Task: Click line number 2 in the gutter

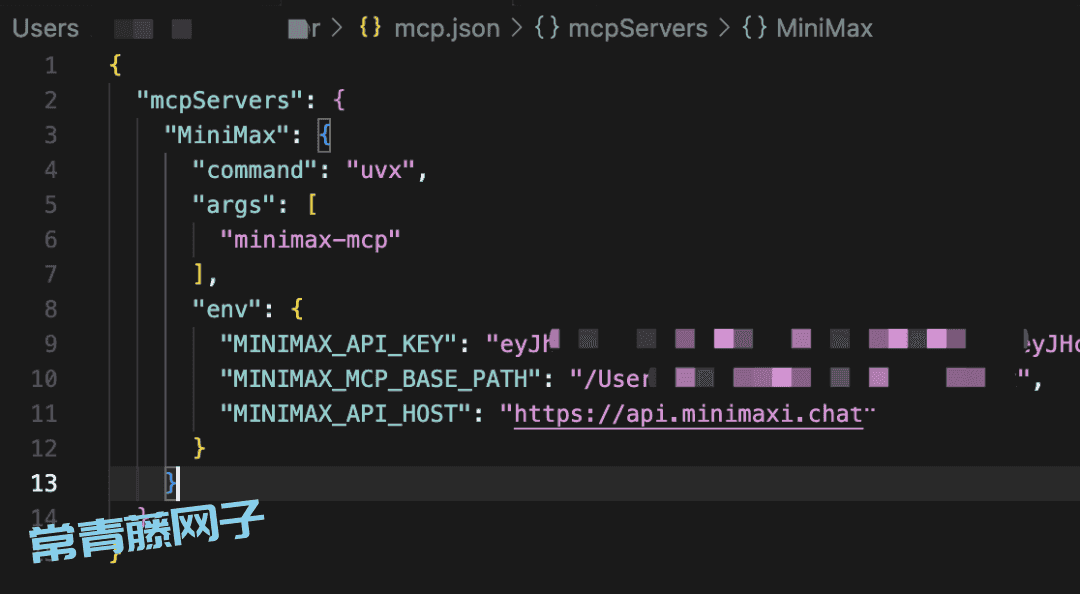Action: click(x=50, y=101)
